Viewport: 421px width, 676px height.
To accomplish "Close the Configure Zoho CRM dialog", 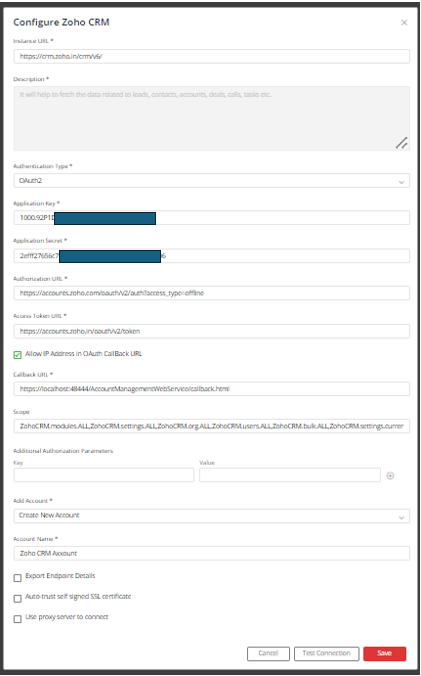I will pyautogui.click(x=404, y=22).
